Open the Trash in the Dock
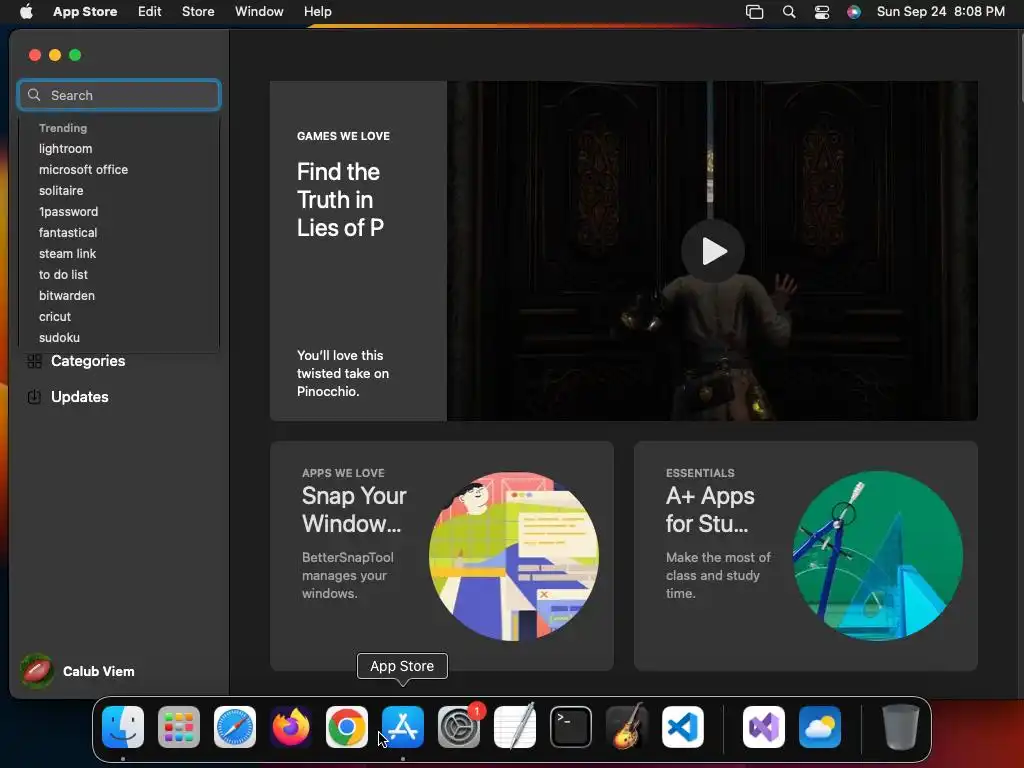Screen dimensions: 1024x768 (x=901, y=727)
